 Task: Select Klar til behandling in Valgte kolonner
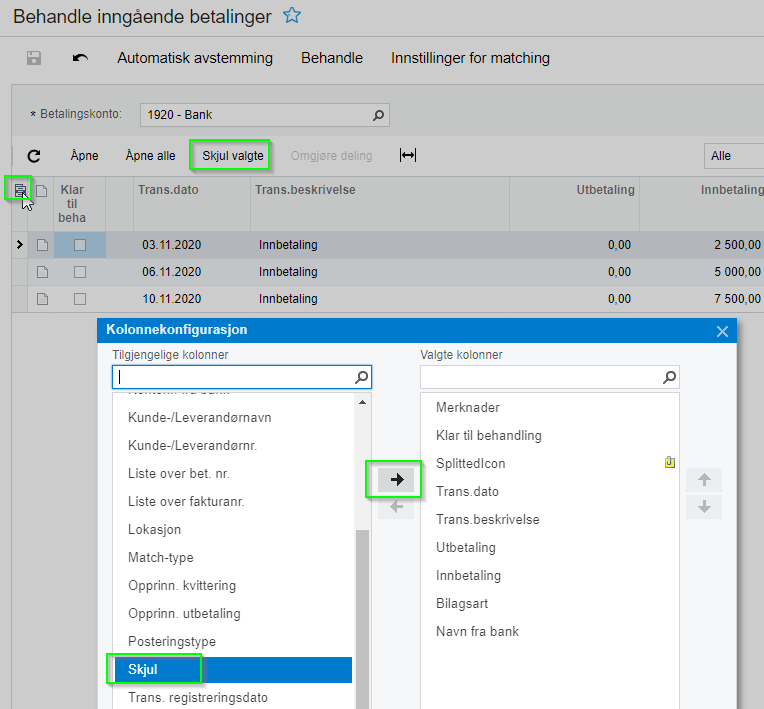489,435
